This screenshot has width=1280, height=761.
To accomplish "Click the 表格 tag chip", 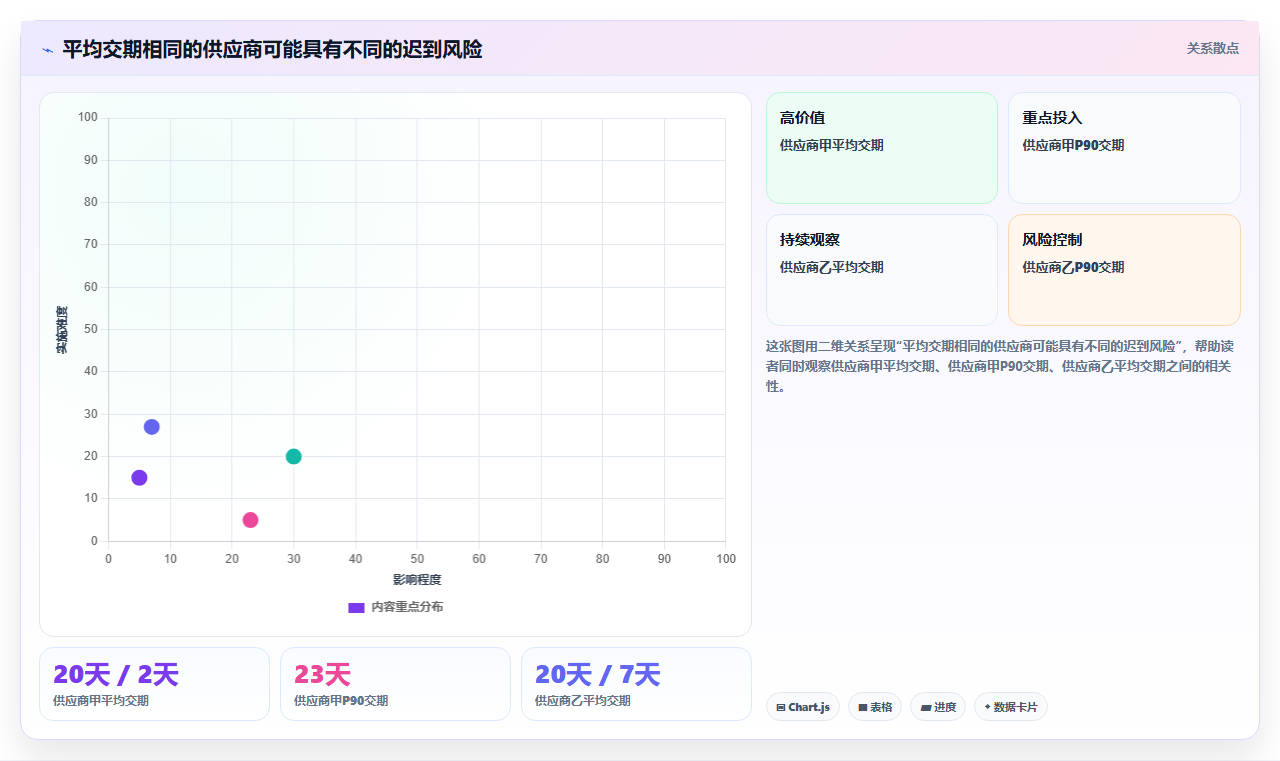I will click(x=875, y=707).
